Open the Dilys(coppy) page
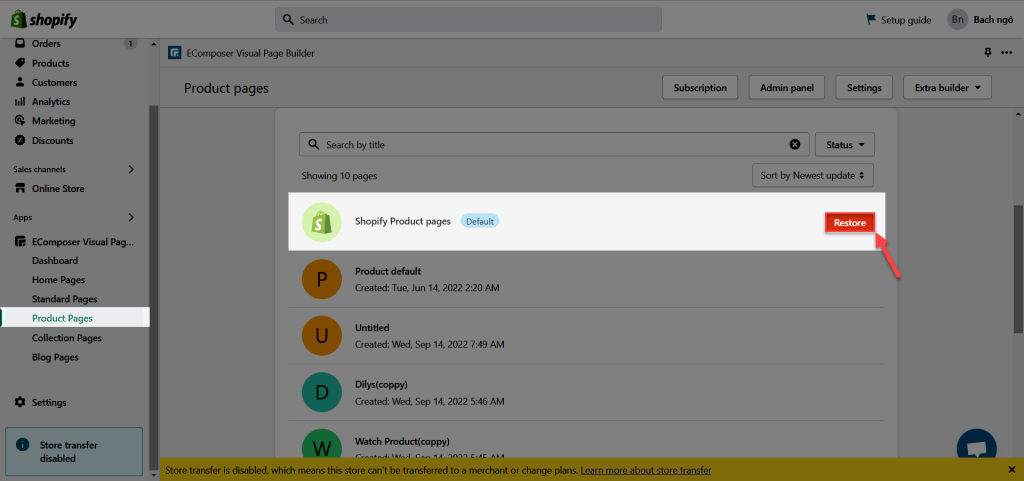 (x=381, y=384)
